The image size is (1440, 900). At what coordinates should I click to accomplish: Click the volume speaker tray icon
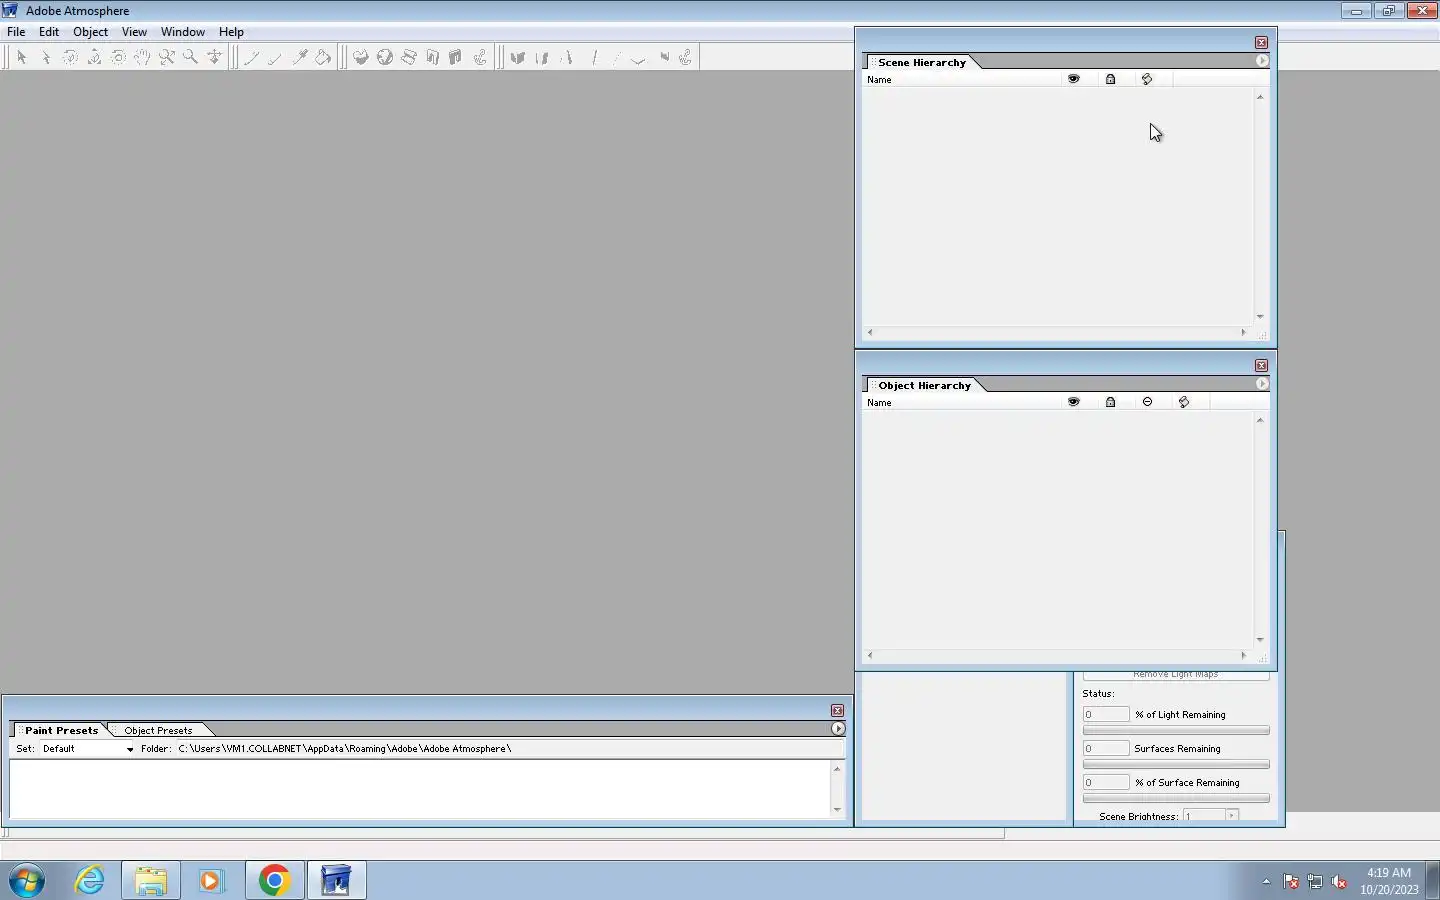[x=1339, y=882]
